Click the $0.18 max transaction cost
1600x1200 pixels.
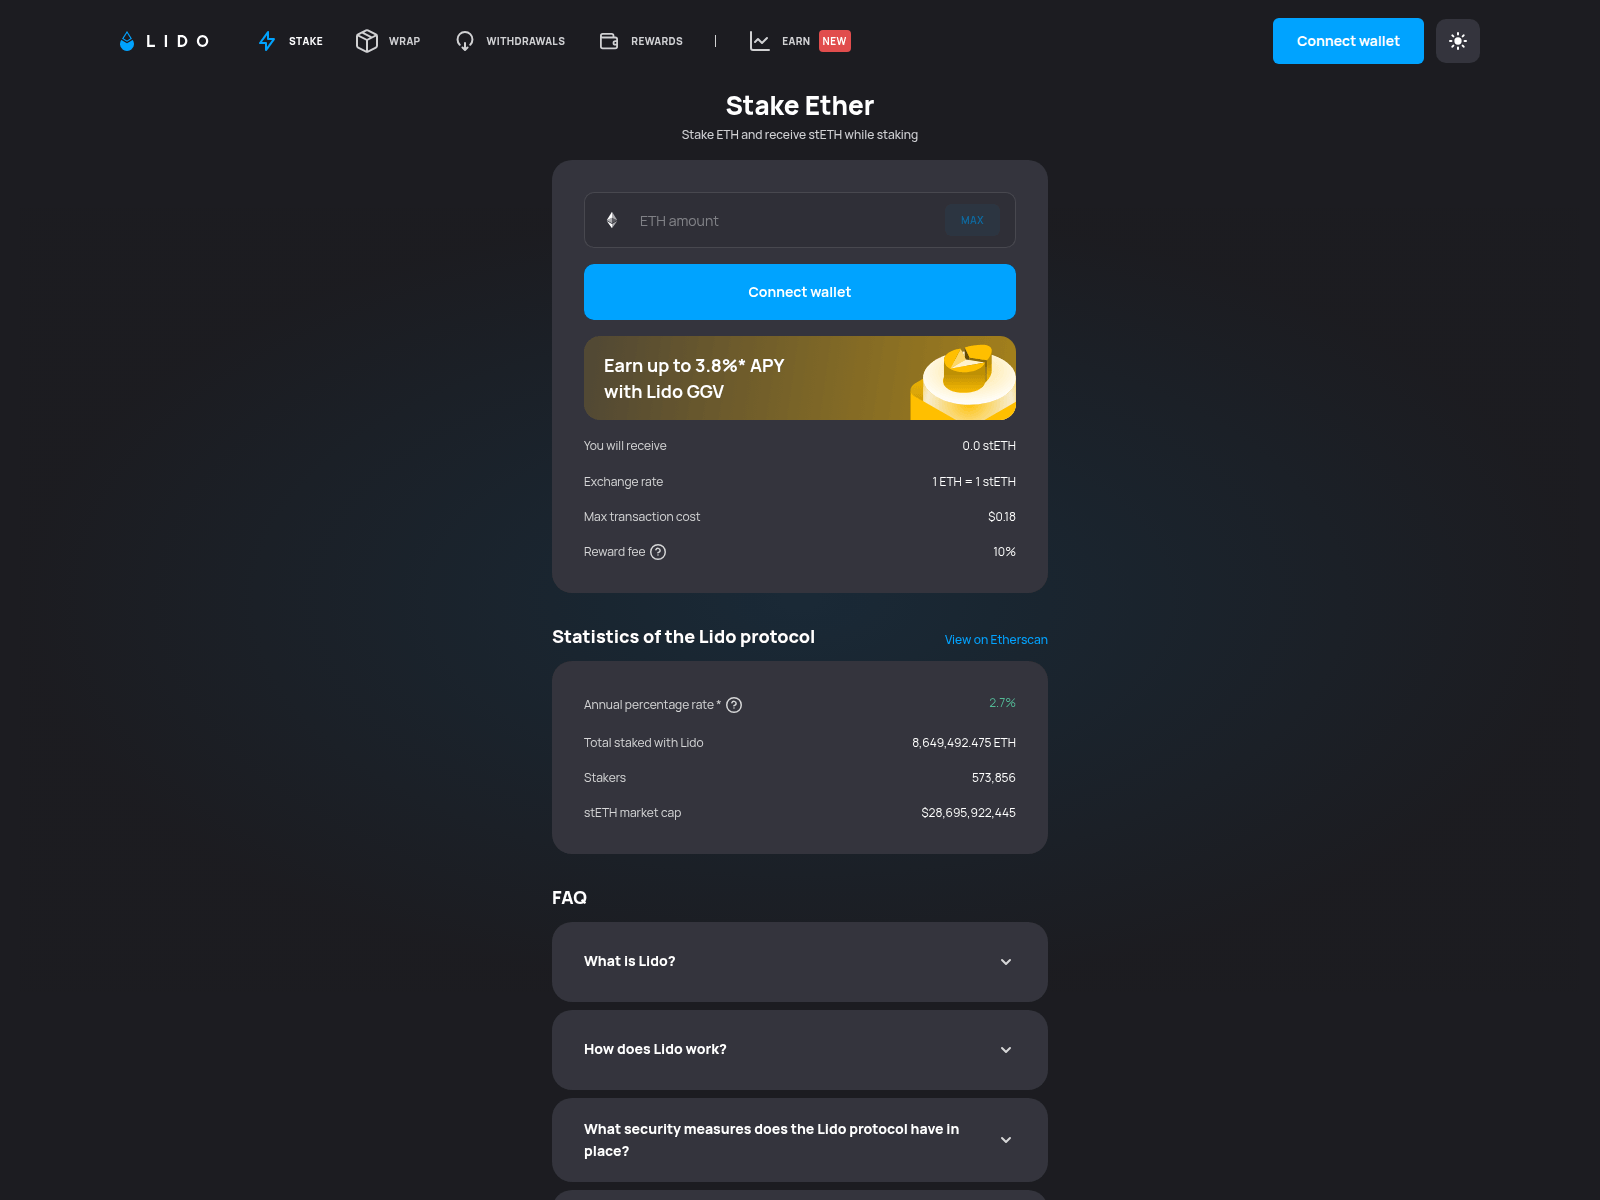point(1002,517)
